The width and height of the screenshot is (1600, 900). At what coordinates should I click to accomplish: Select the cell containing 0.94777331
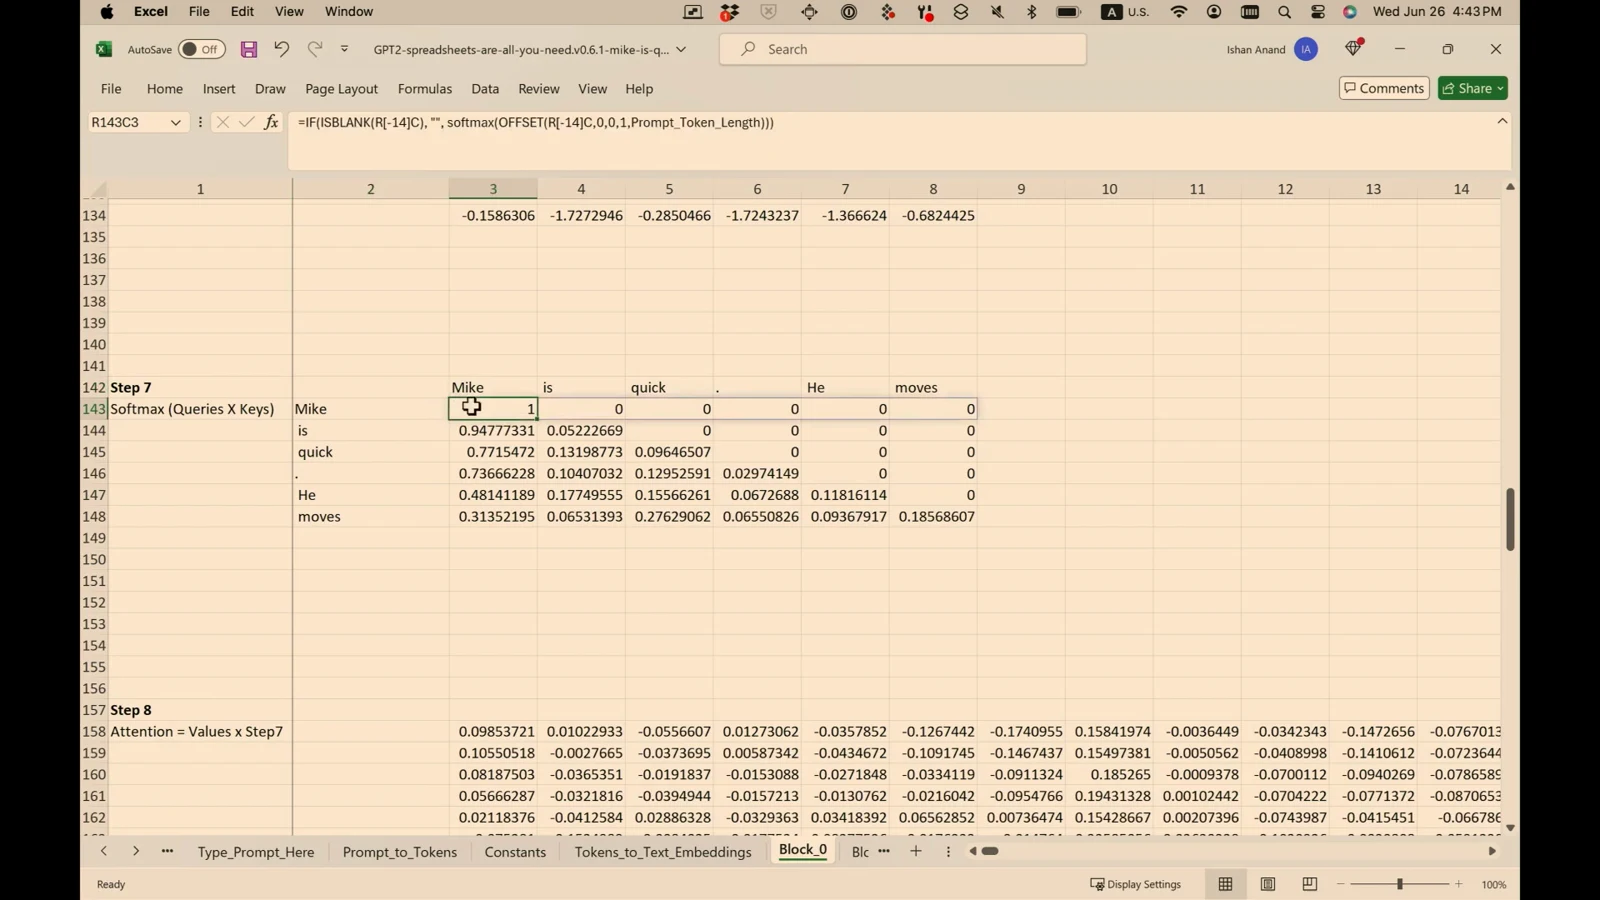pyautogui.click(x=493, y=431)
